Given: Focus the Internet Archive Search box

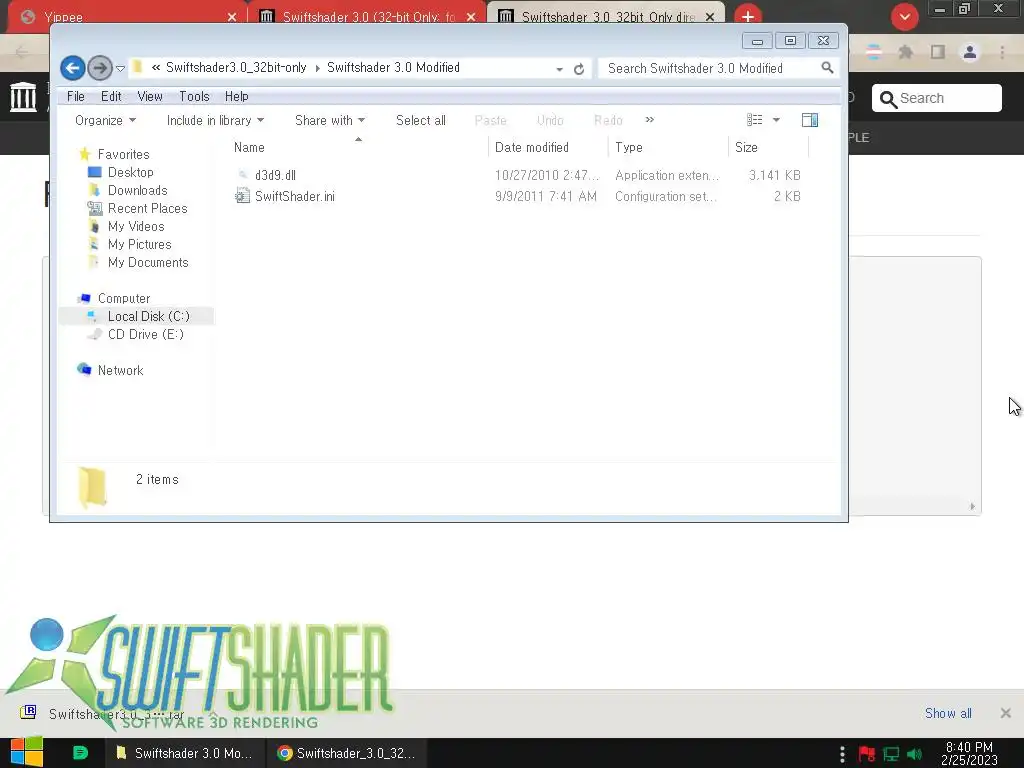Looking at the screenshot, I should 936,98.
